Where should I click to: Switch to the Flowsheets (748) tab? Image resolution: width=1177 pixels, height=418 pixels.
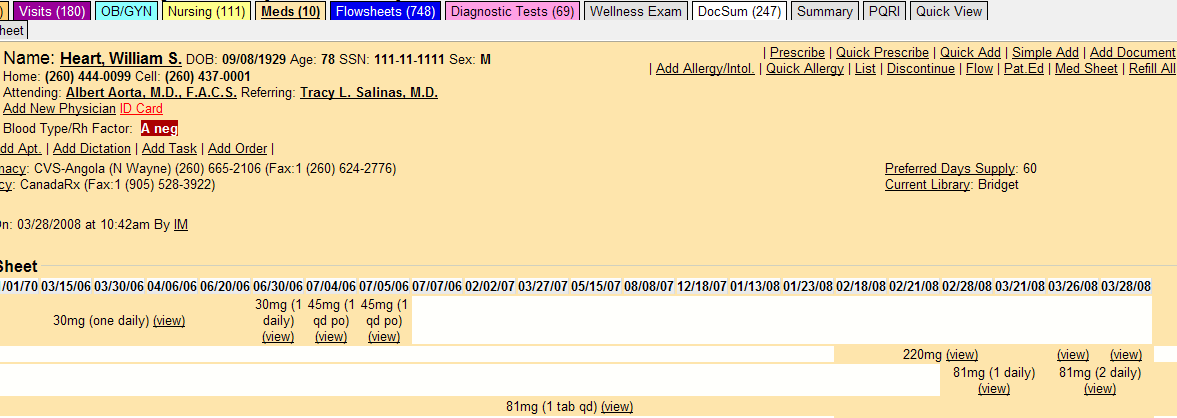(385, 11)
